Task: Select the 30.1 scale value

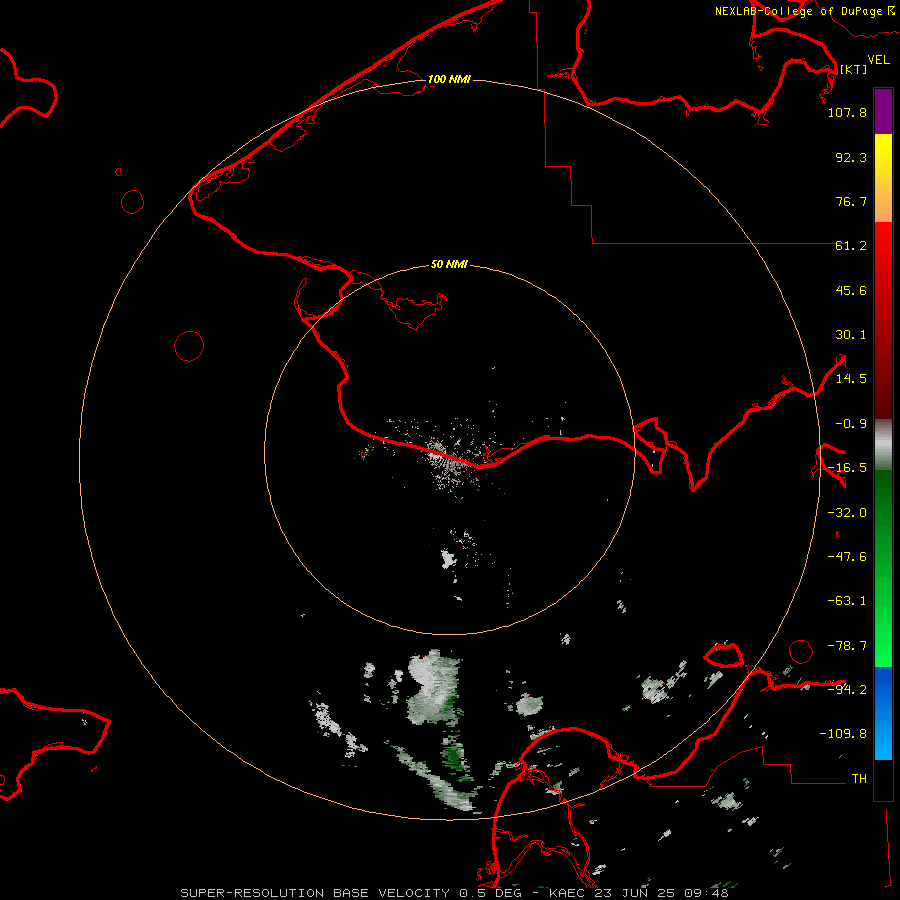Action: pos(851,335)
